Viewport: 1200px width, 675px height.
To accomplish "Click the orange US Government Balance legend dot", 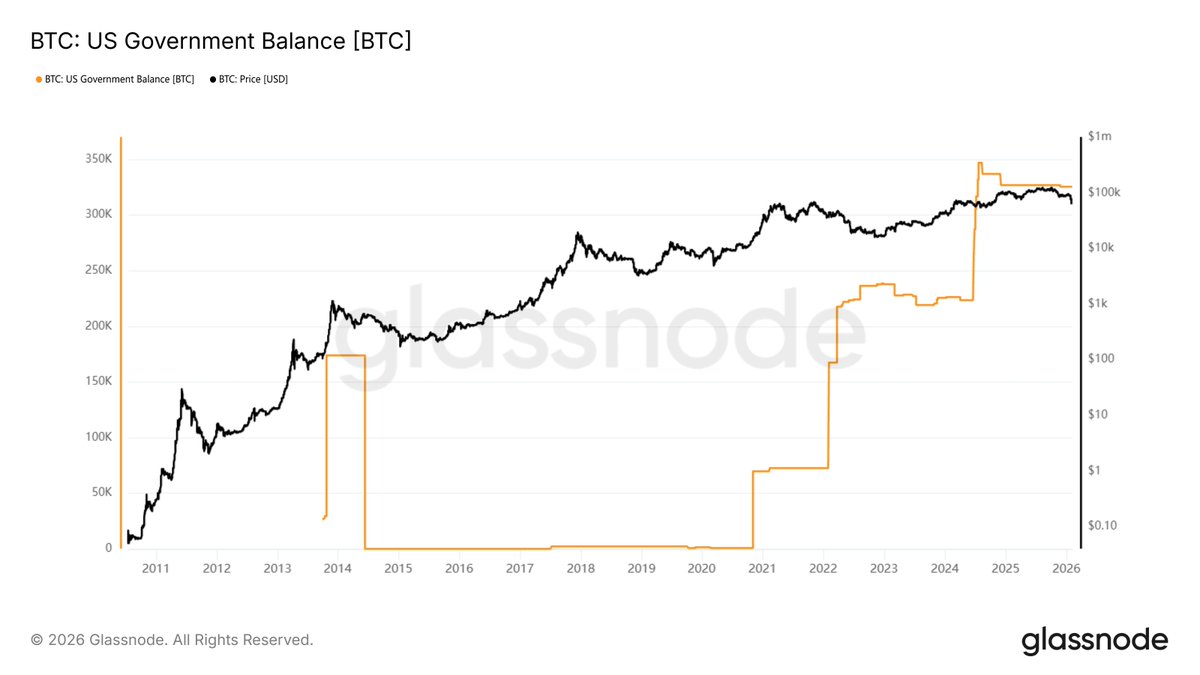I will pos(39,78).
